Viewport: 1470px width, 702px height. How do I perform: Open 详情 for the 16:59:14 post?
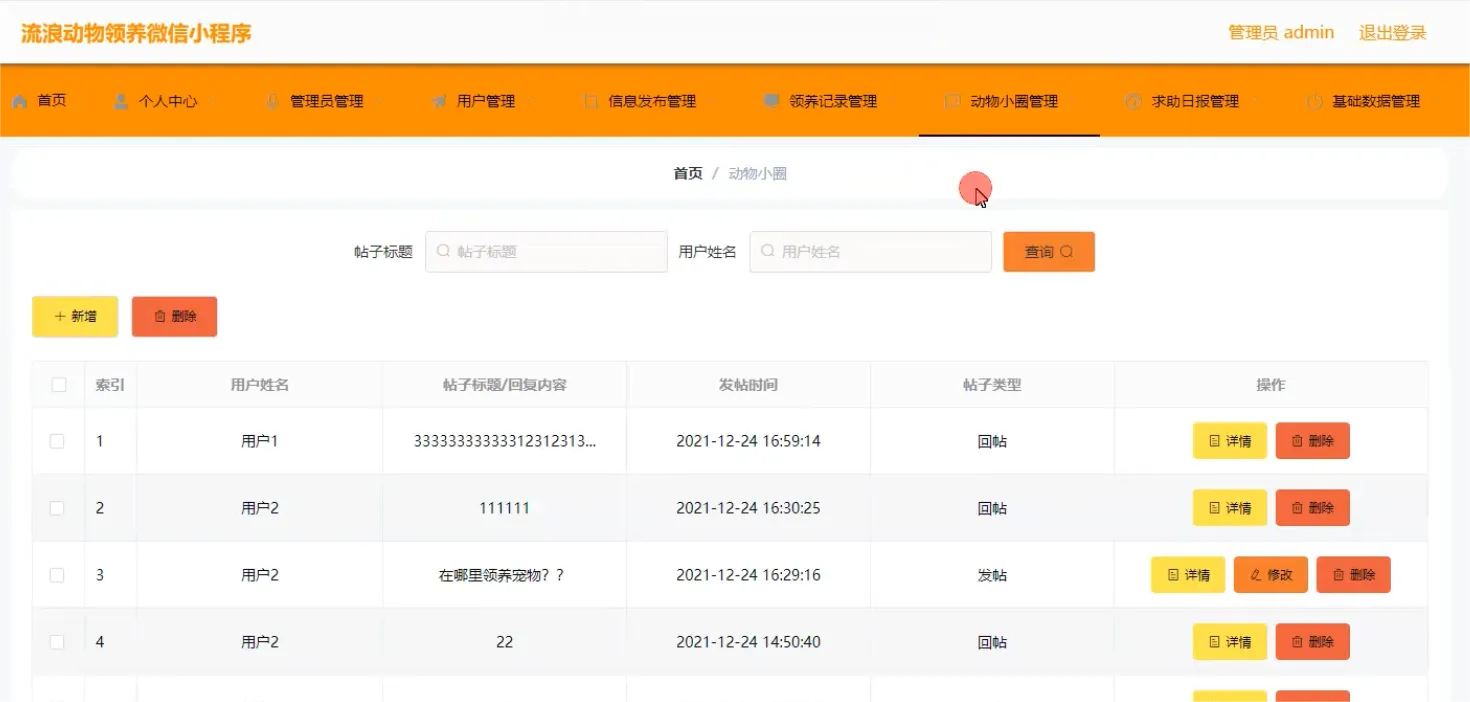coord(1230,441)
